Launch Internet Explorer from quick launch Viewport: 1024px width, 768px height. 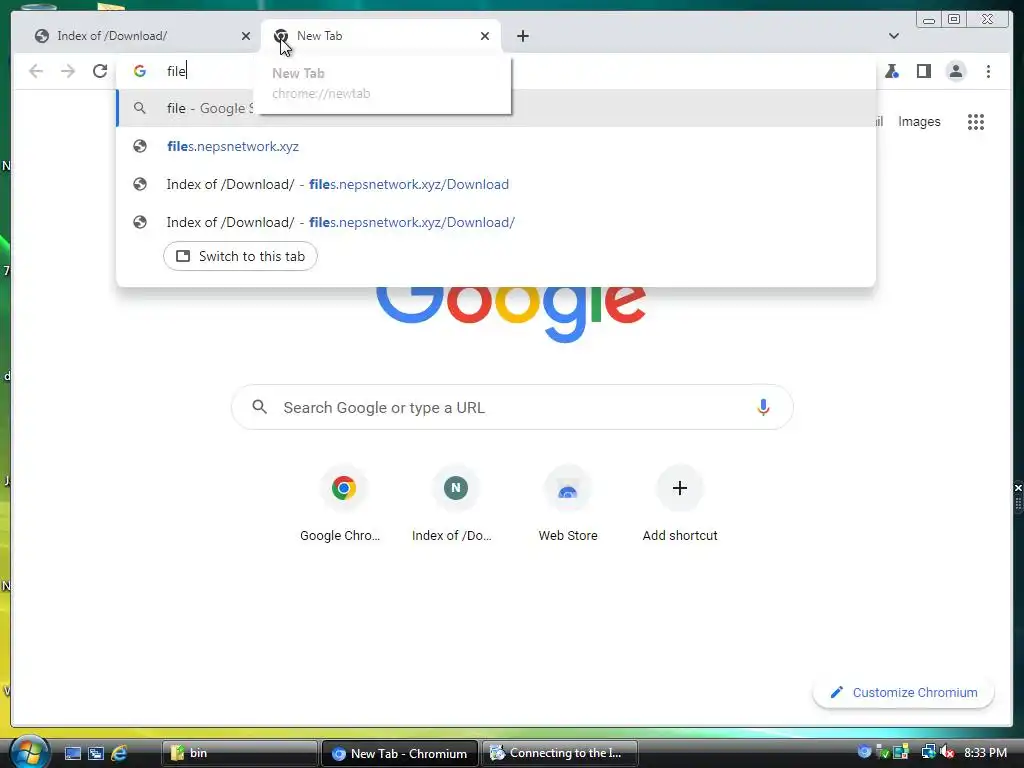pyautogui.click(x=119, y=753)
